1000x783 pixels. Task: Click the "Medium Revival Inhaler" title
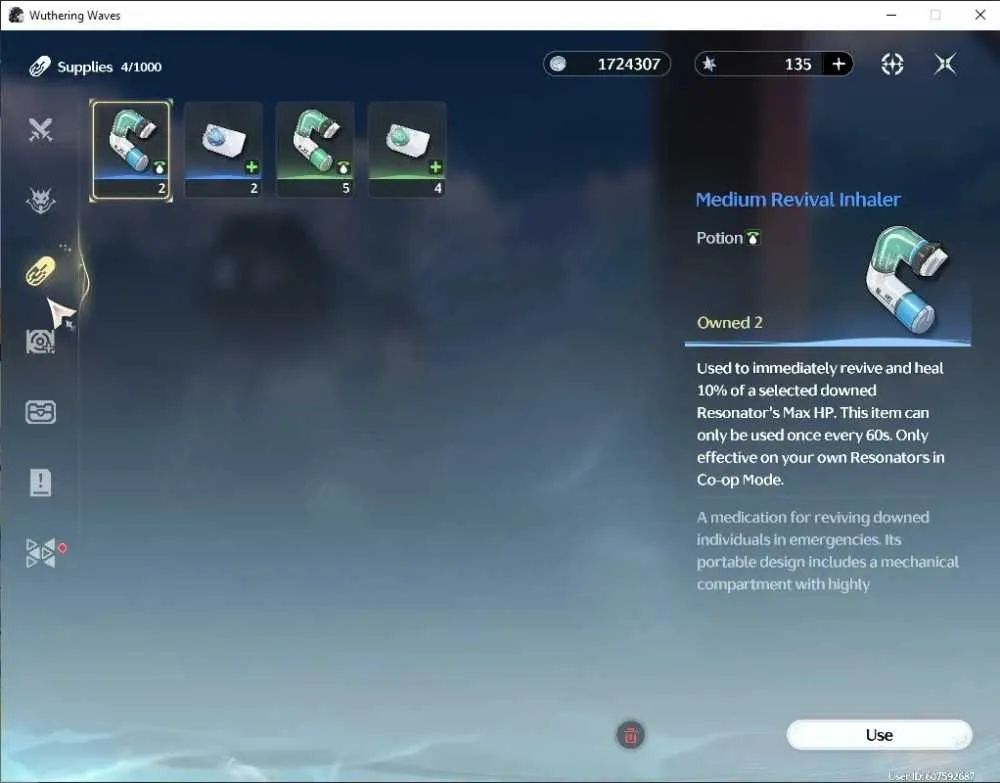798,200
